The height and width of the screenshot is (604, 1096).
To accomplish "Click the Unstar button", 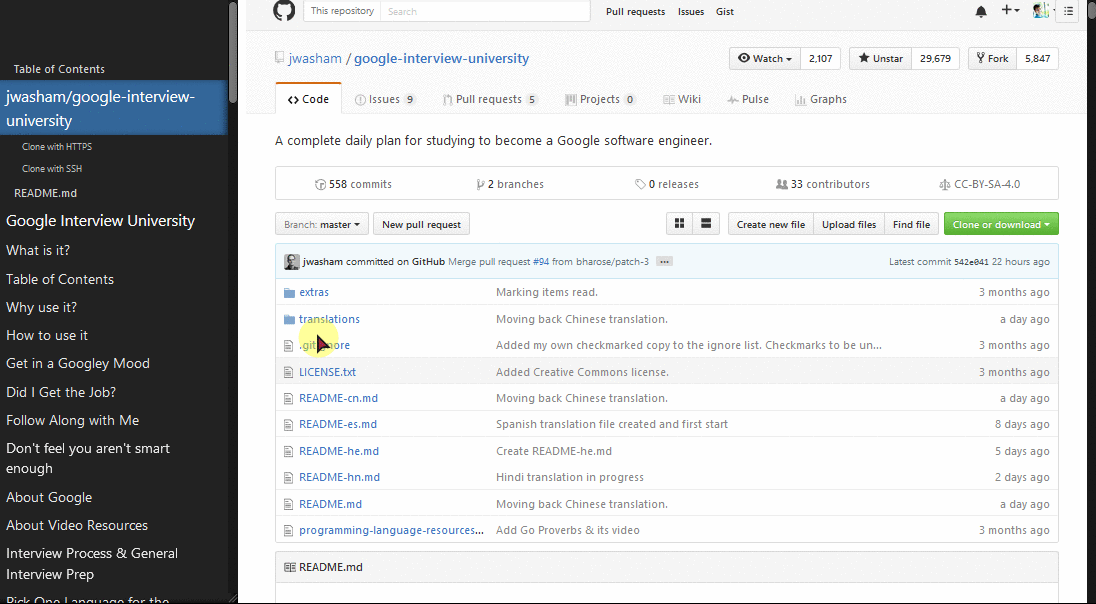I will point(881,59).
